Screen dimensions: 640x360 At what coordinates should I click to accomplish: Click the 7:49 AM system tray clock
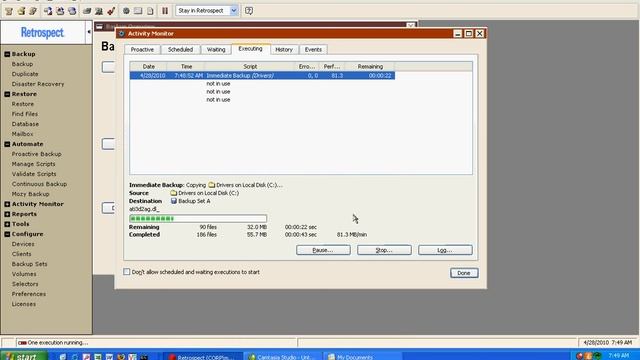618,356
